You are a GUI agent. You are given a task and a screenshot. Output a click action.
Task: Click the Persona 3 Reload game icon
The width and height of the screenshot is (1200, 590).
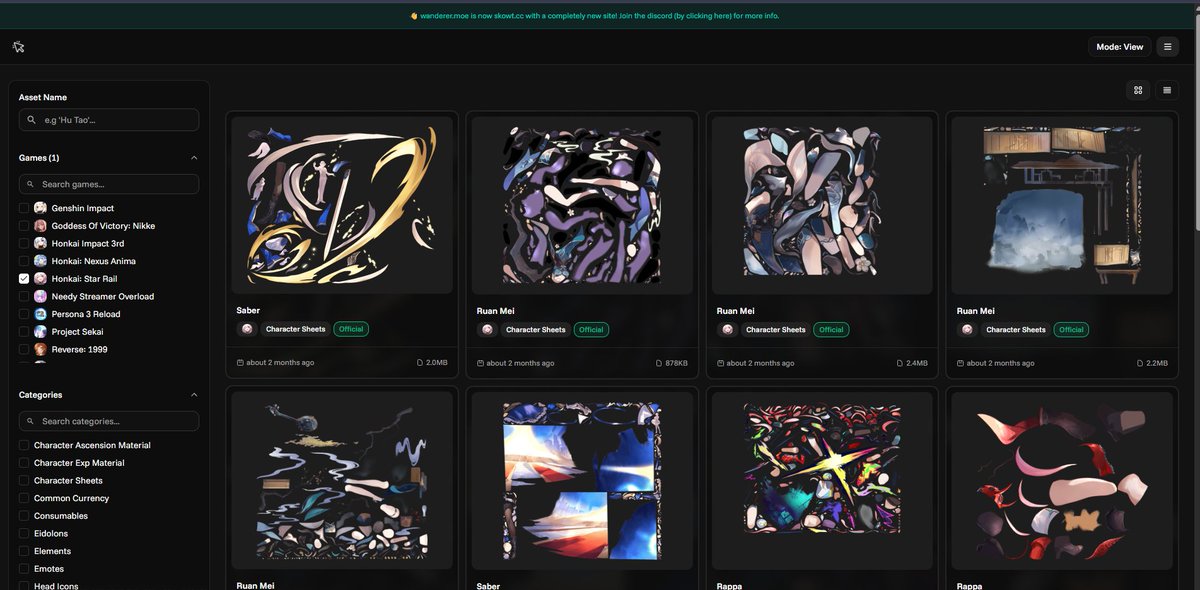click(40, 314)
